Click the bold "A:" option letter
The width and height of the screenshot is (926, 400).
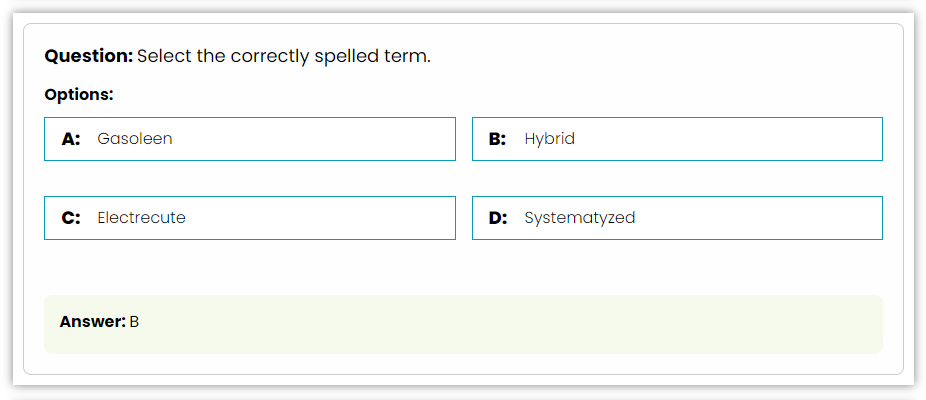tap(71, 139)
